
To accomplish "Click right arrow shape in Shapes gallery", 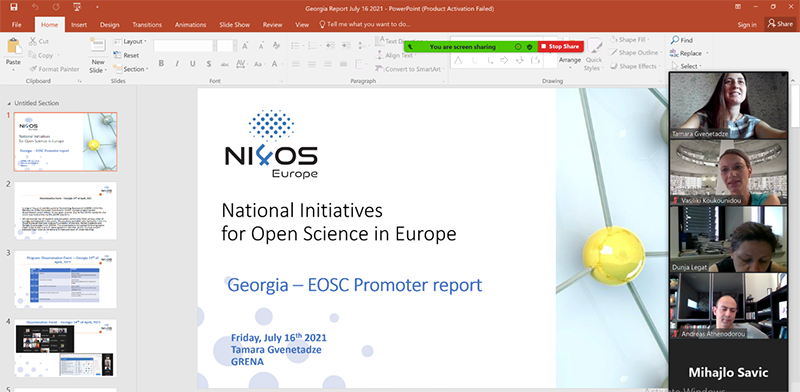I will [504, 61].
